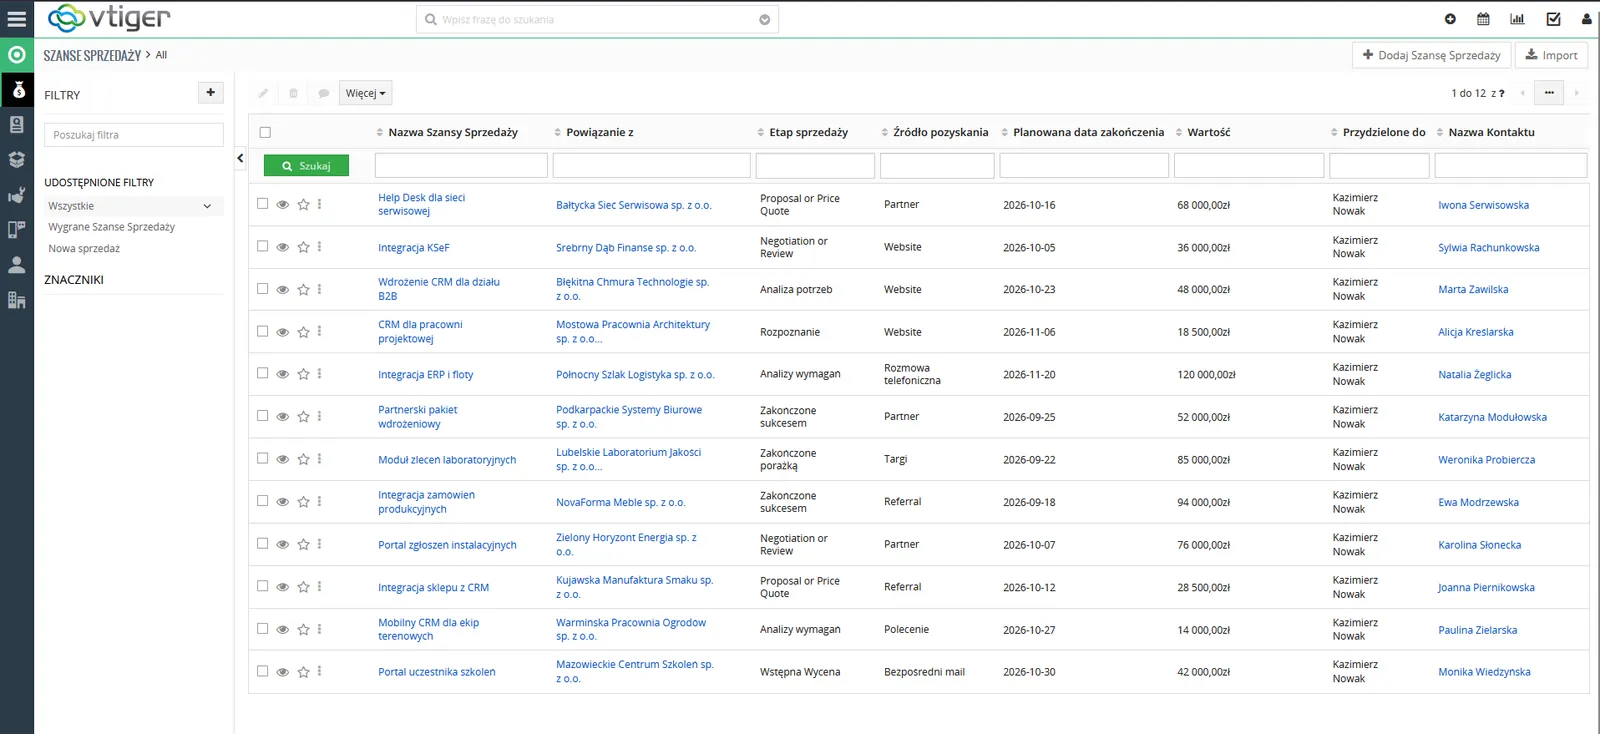The height and width of the screenshot is (734, 1600).
Task: Click value 120 000,00zł
Action: 1206,375
